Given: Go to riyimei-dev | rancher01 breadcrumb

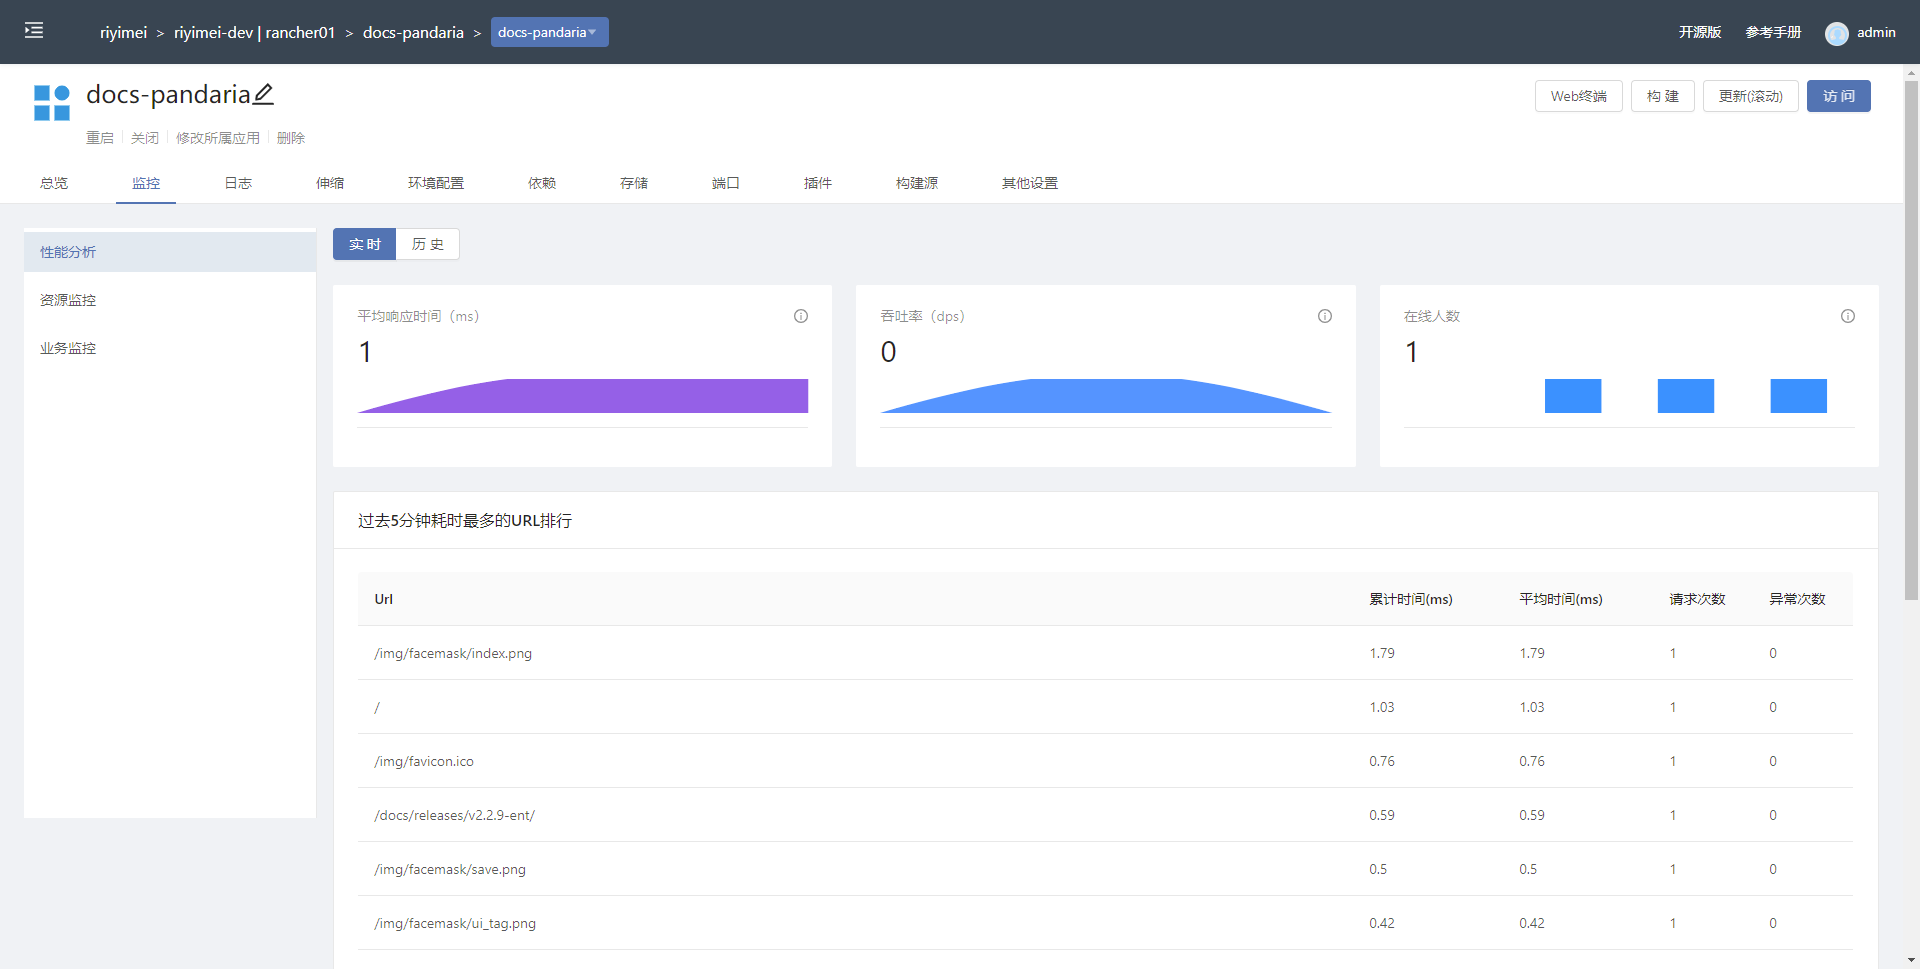Looking at the screenshot, I should [x=254, y=32].
